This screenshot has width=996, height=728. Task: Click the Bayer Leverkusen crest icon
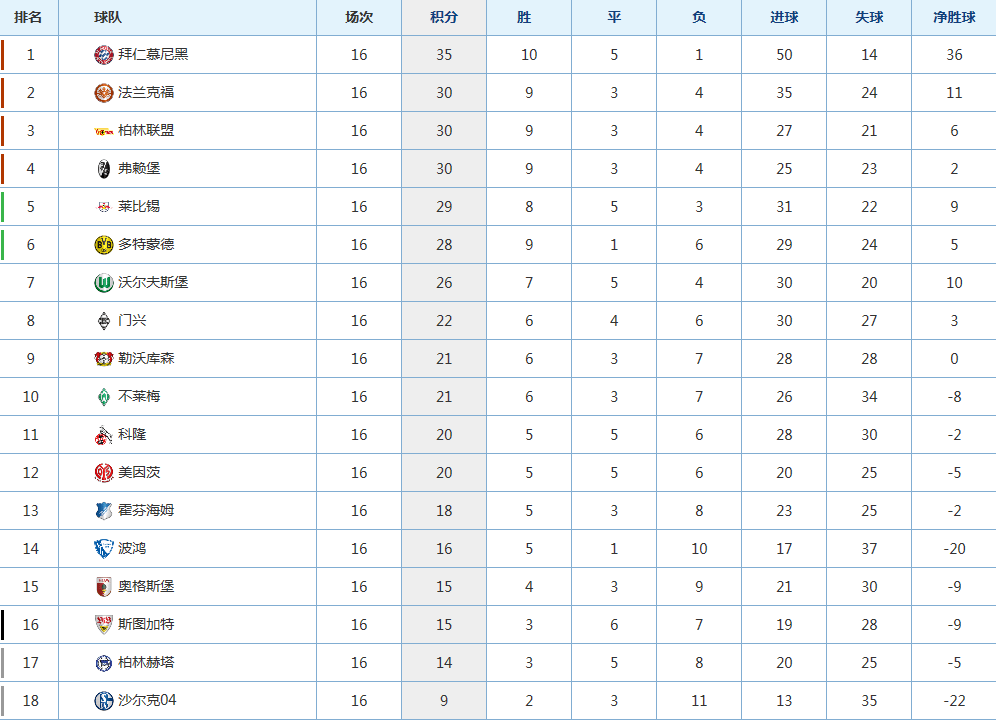104,359
